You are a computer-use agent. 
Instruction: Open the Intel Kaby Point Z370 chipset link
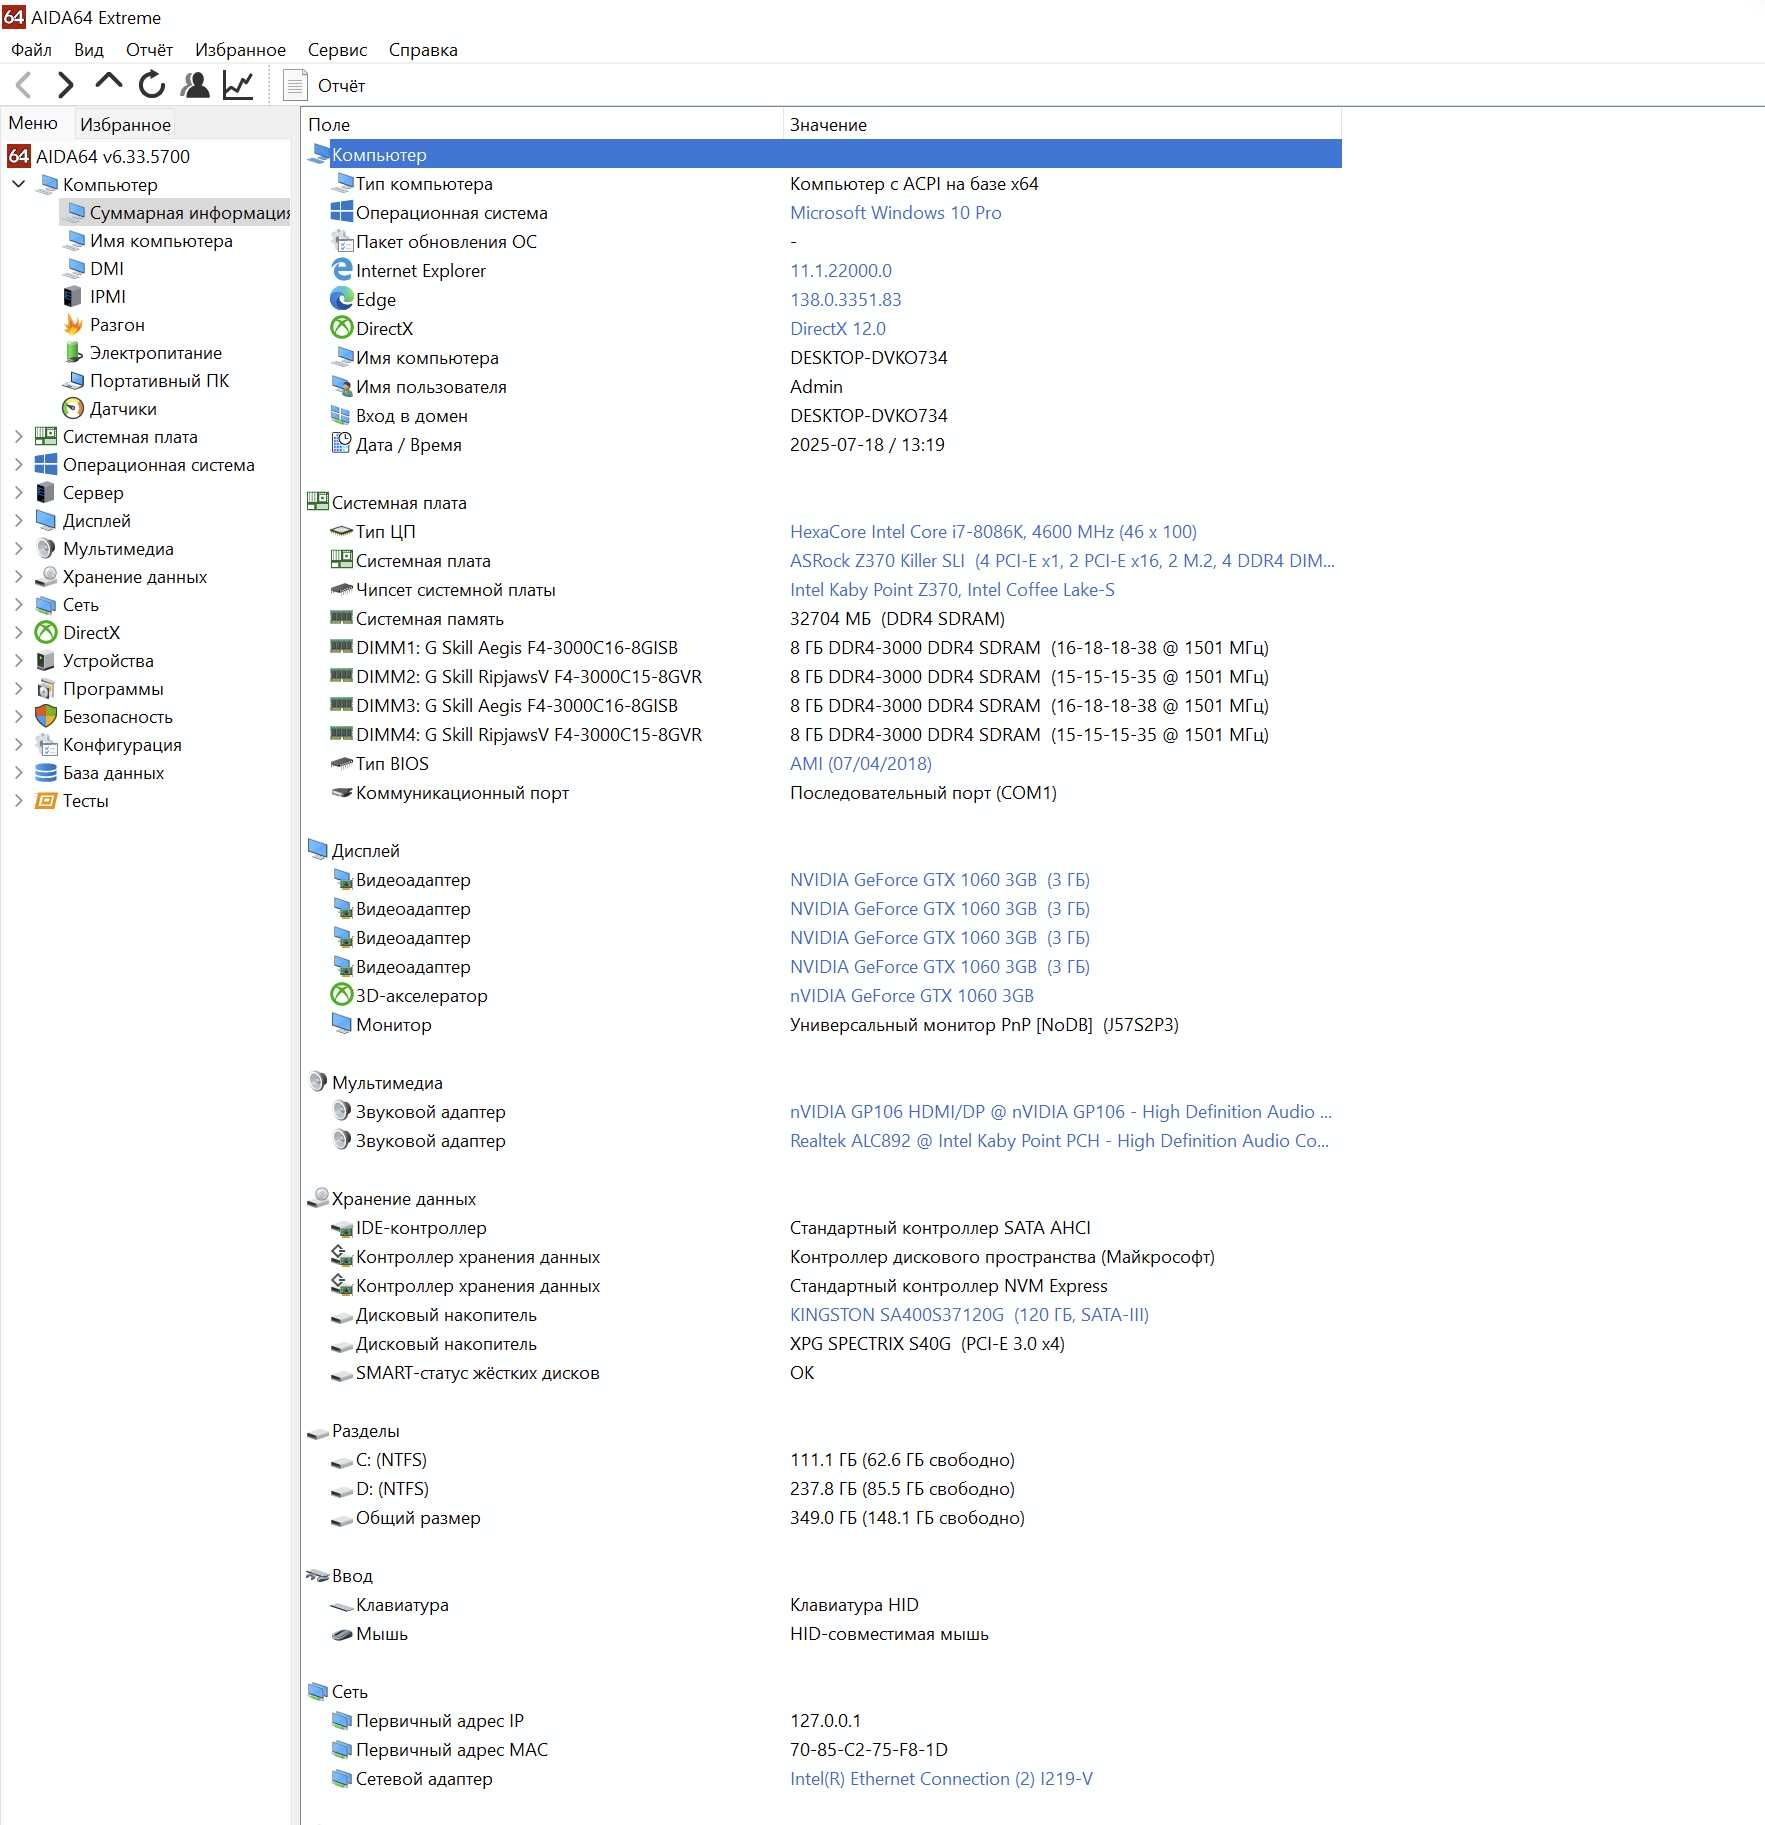click(x=952, y=589)
